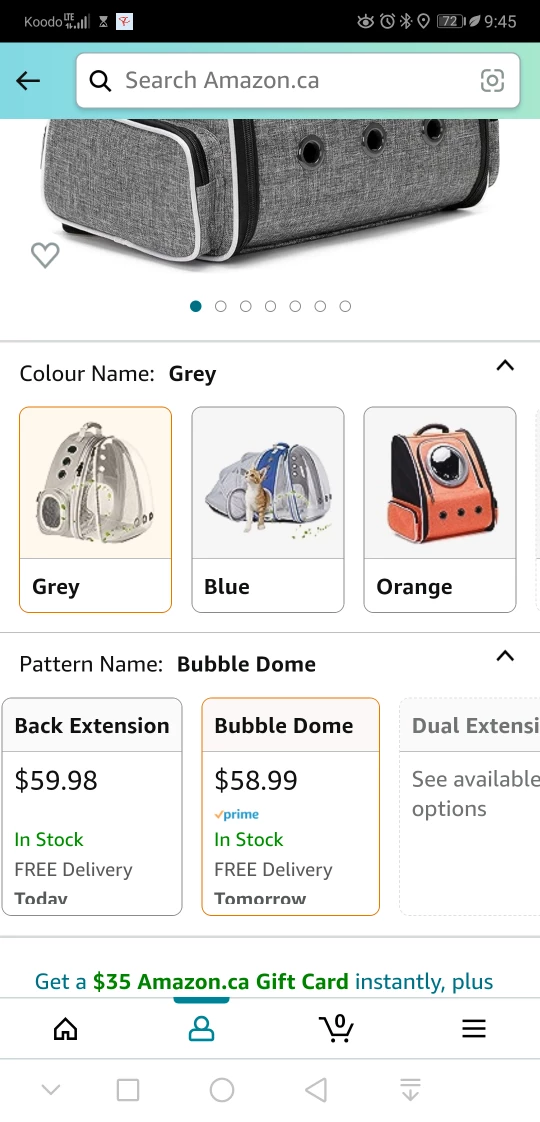Select the last image carousel dot

point(345,306)
